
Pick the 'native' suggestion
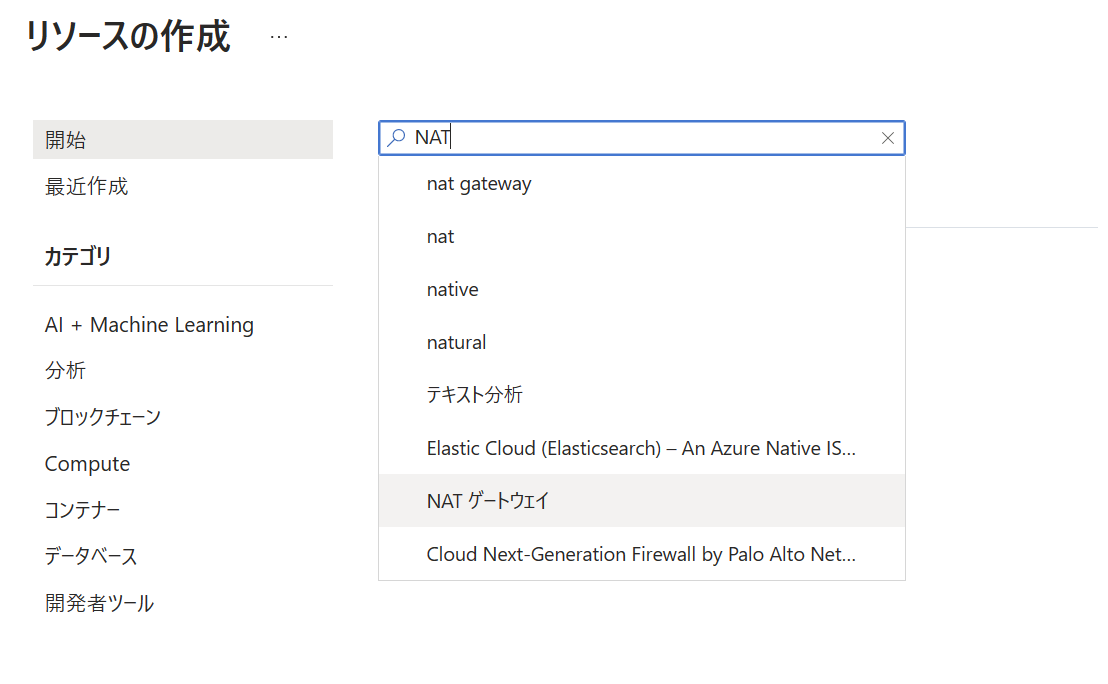tap(452, 290)
